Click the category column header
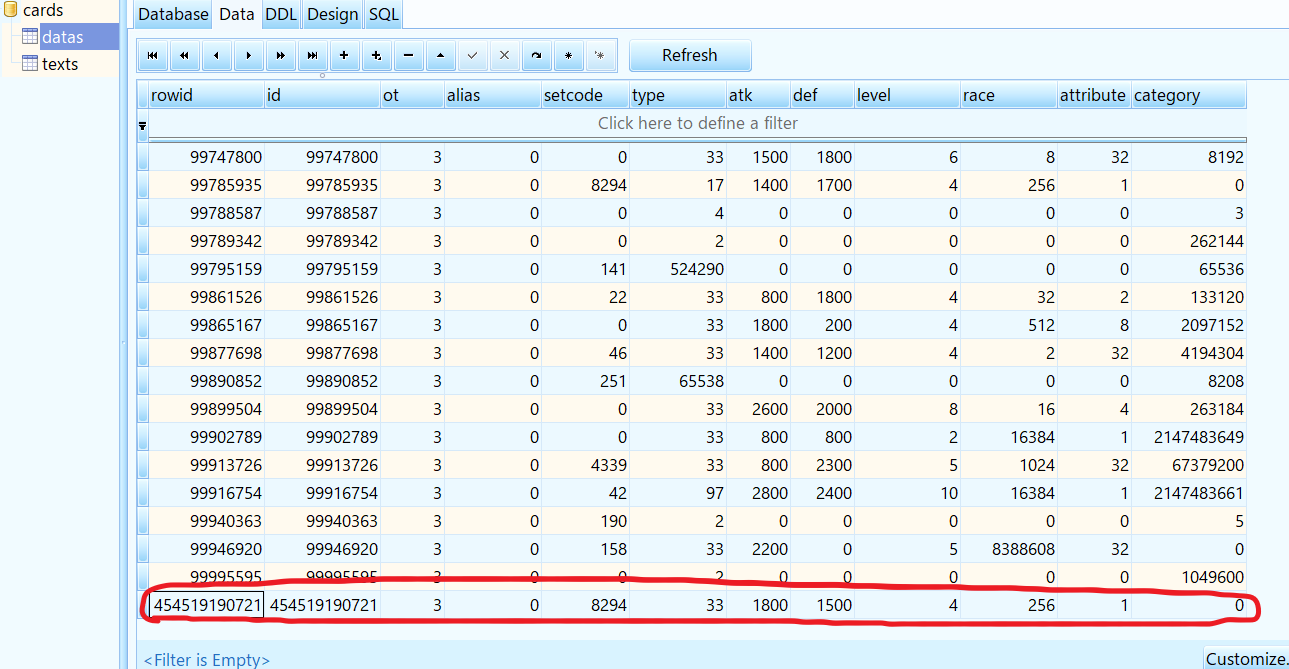 pyautogui.click(x=1189, y=95)
